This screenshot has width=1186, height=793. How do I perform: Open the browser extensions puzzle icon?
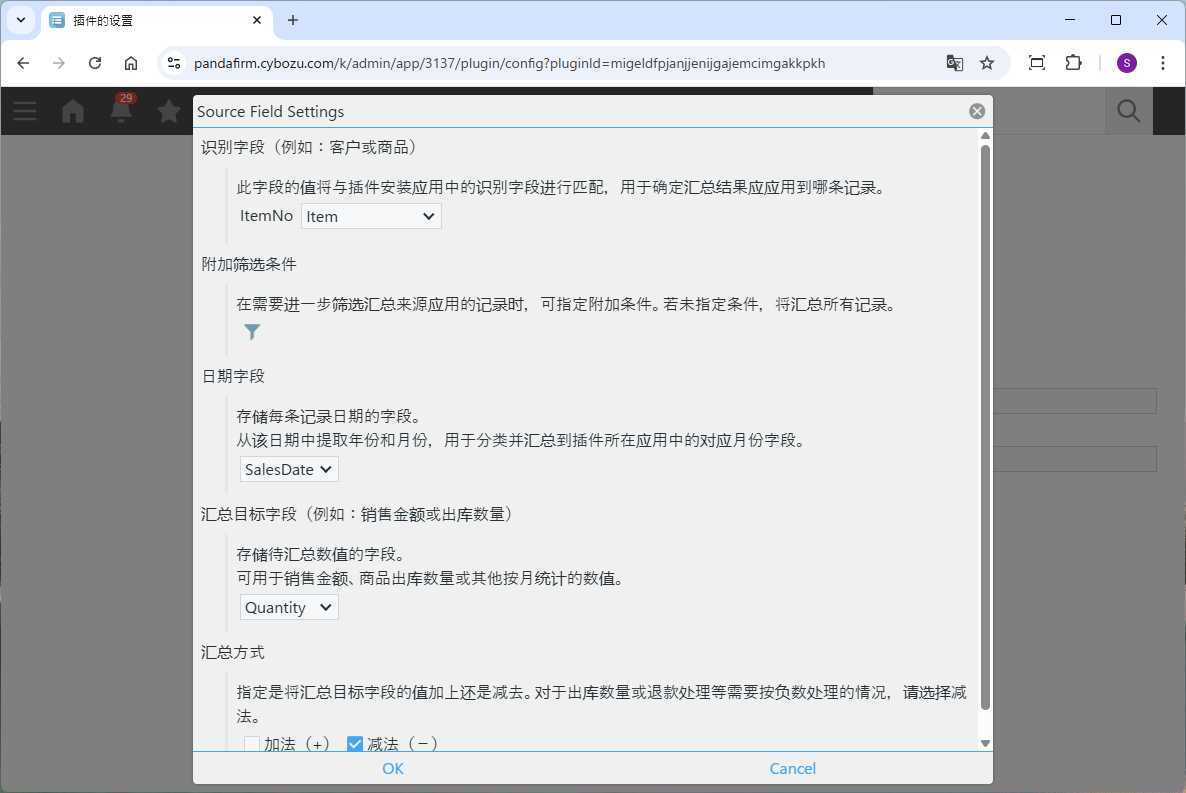(1073, 63)
